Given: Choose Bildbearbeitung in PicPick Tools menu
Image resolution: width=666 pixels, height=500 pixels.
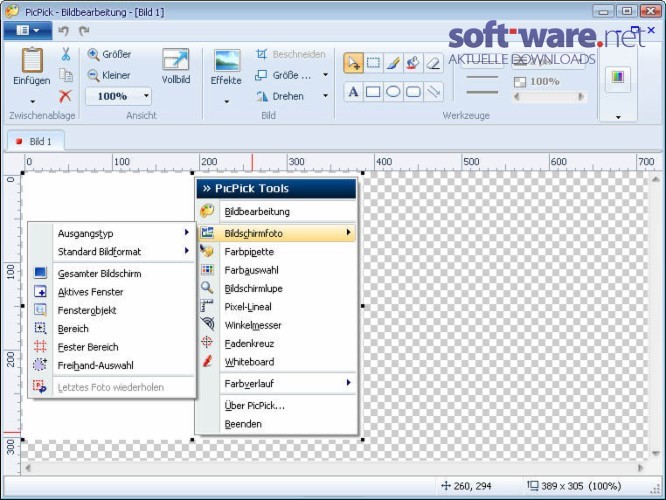Looking at the screenshot, I should click(276, 212).
